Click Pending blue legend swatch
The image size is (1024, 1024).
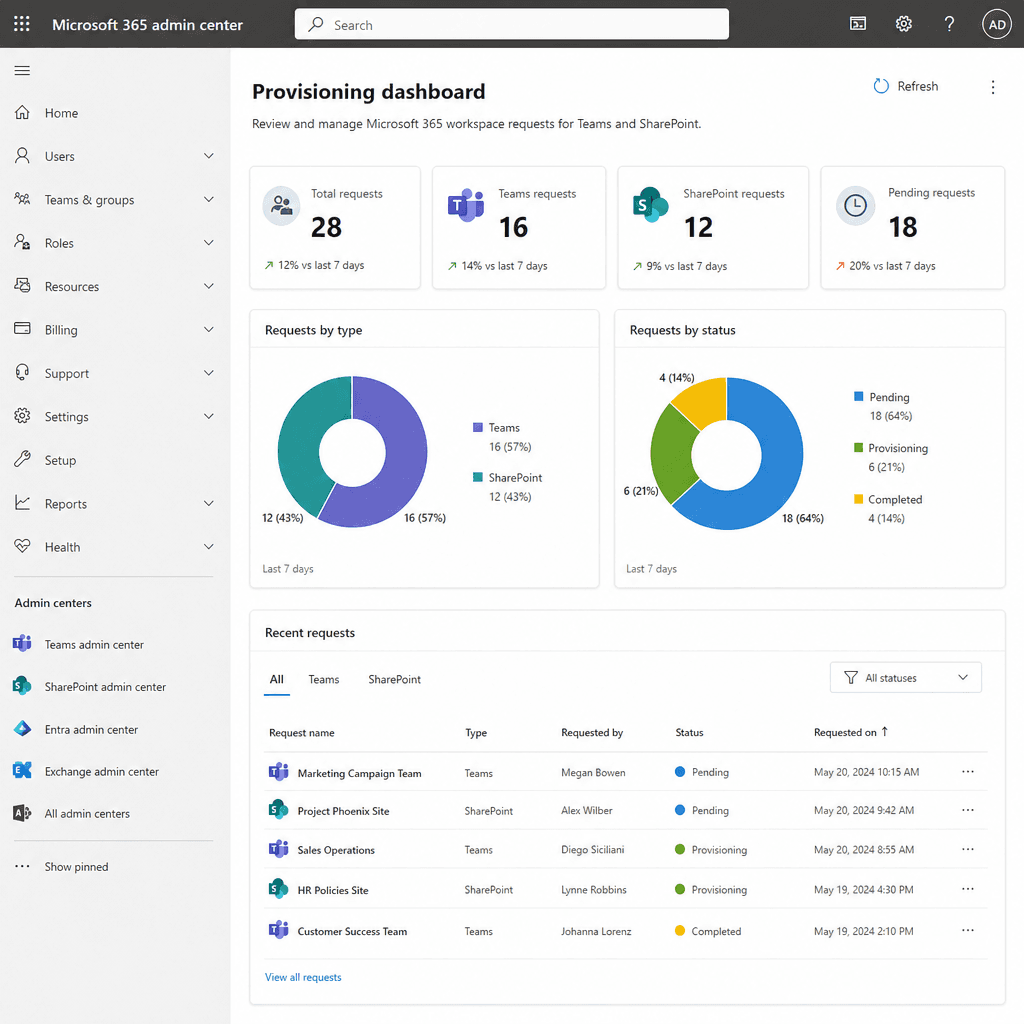[858, 396]
